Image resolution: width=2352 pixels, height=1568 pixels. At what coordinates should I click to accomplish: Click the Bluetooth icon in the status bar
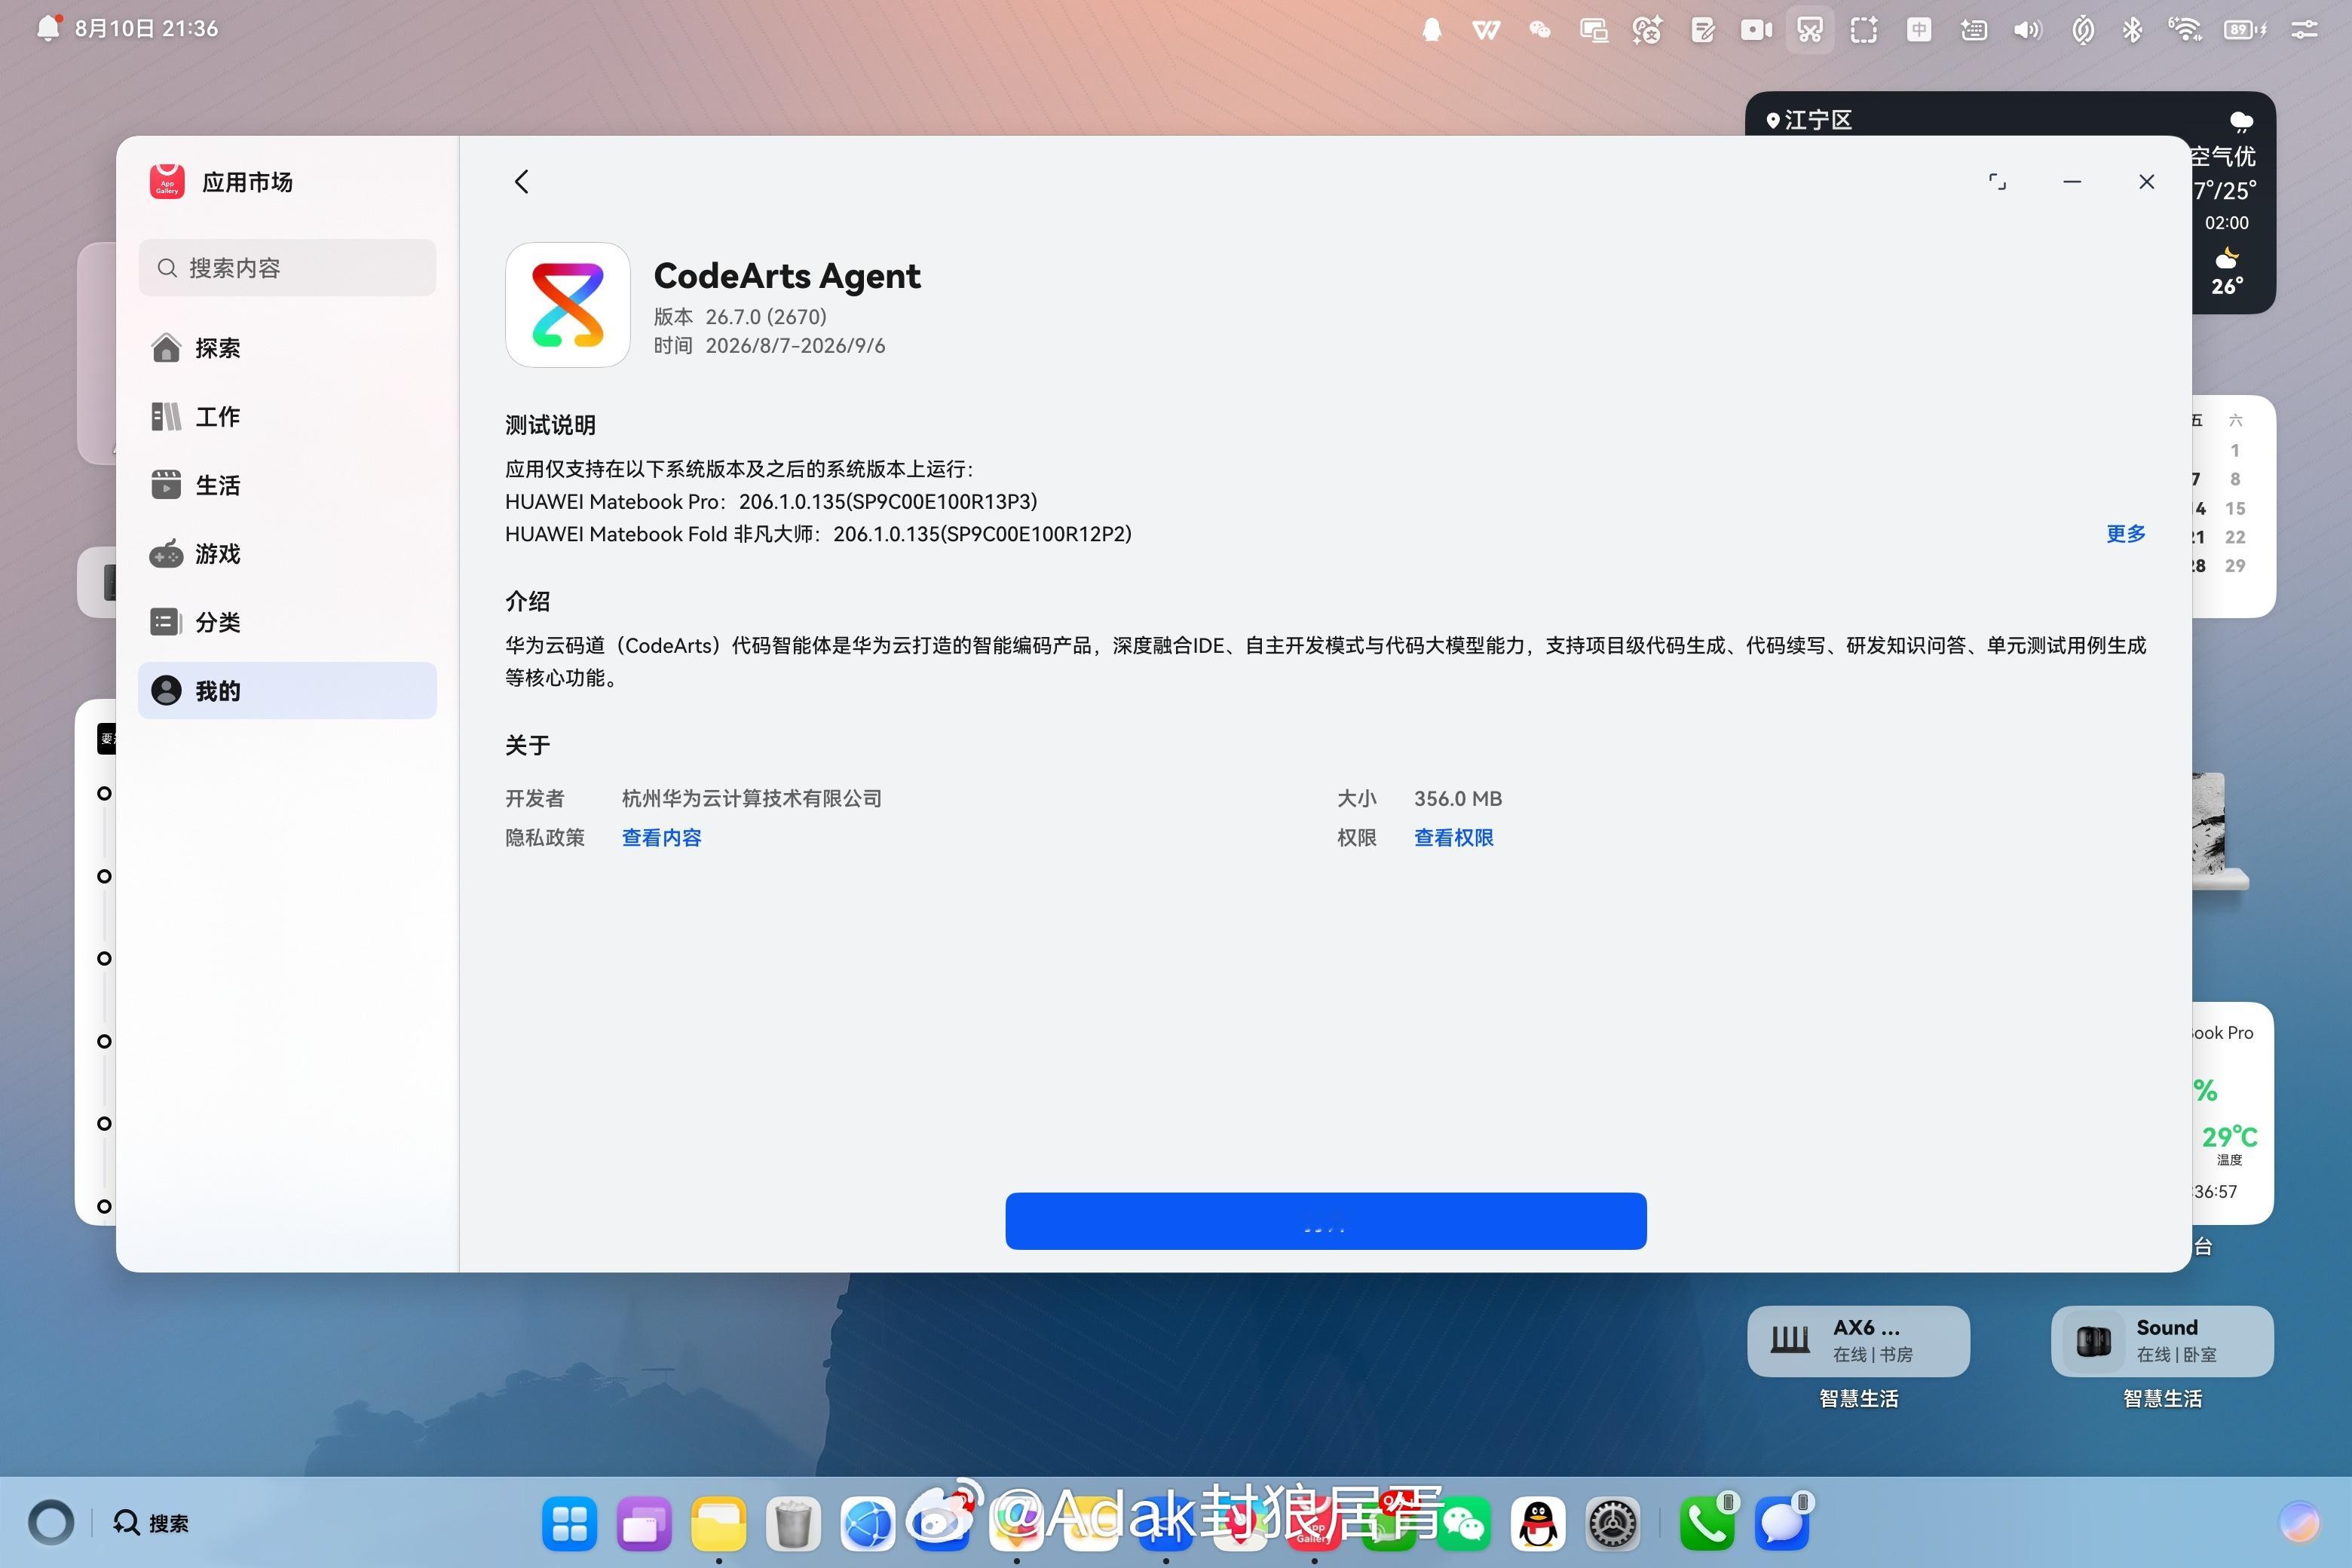click(2132, 30)
